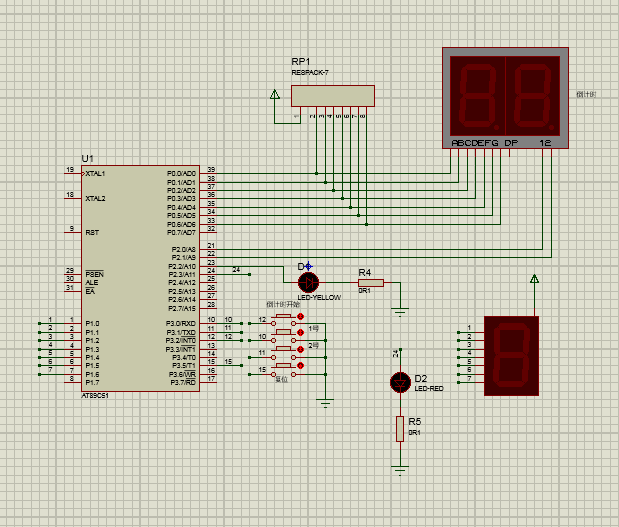
Task: Click the D2 reference label
Action: click(421, 379)
